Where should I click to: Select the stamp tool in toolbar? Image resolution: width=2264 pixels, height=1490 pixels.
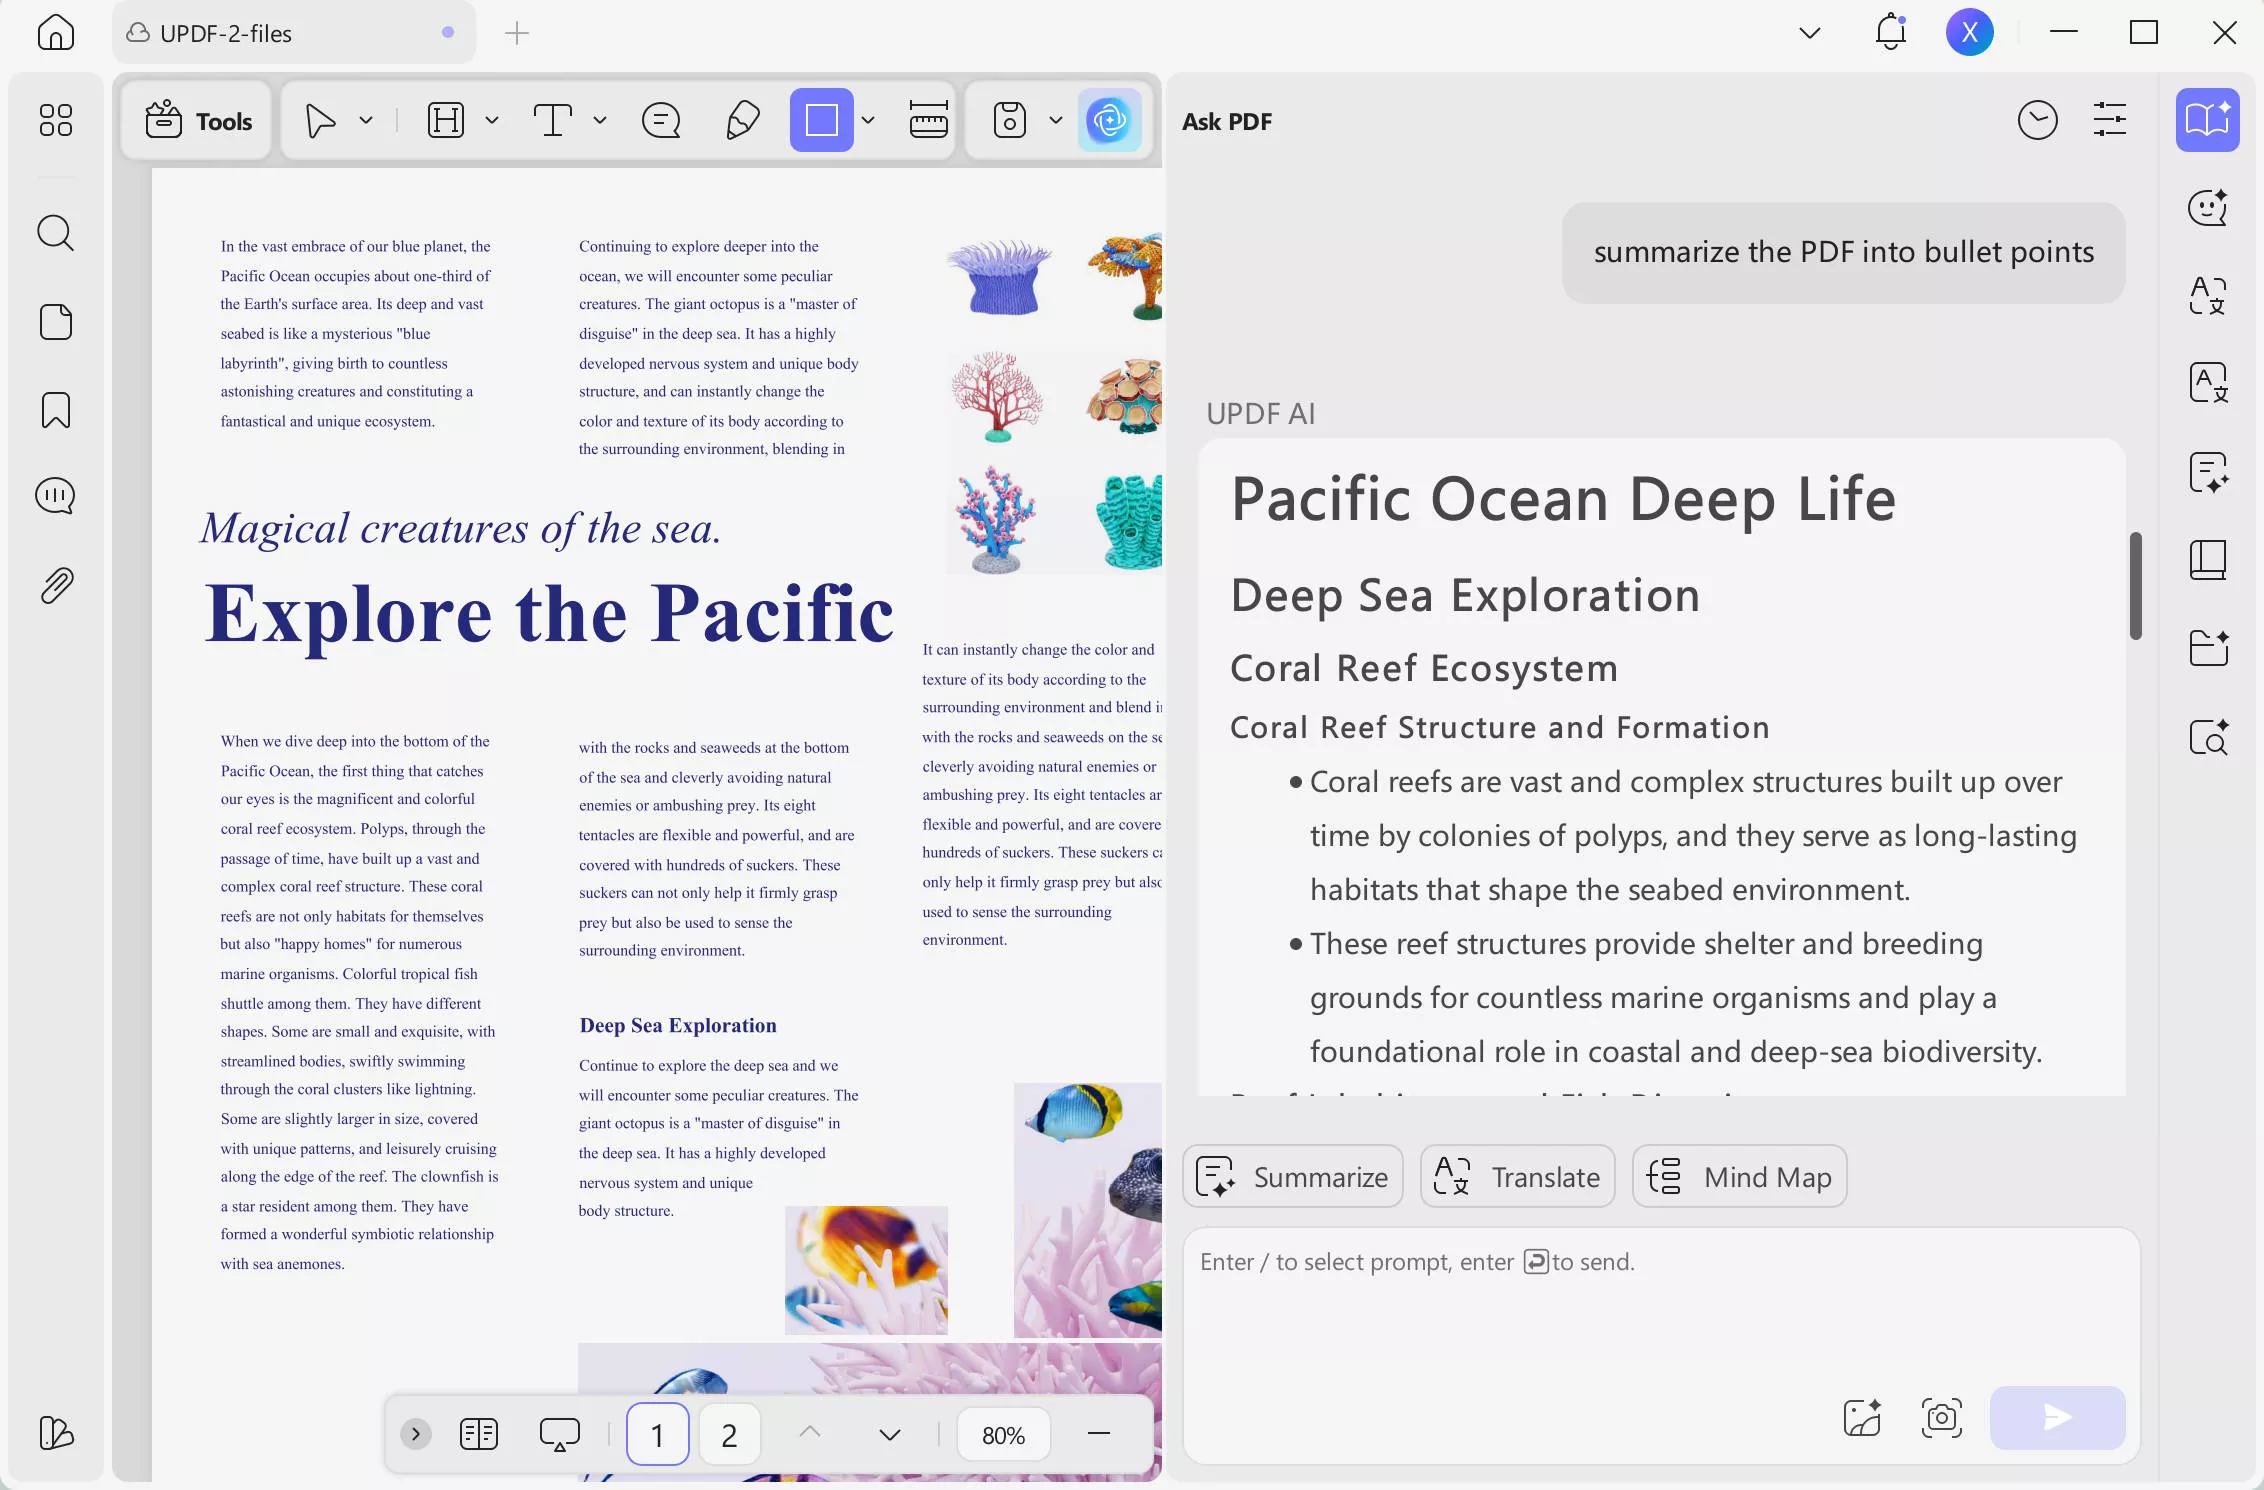coord(1009,121)
